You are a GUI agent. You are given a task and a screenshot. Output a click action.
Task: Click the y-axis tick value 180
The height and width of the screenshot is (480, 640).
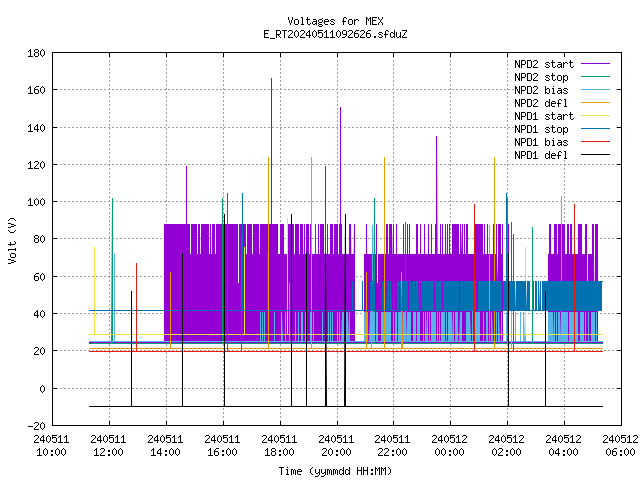tap(36, 53)
